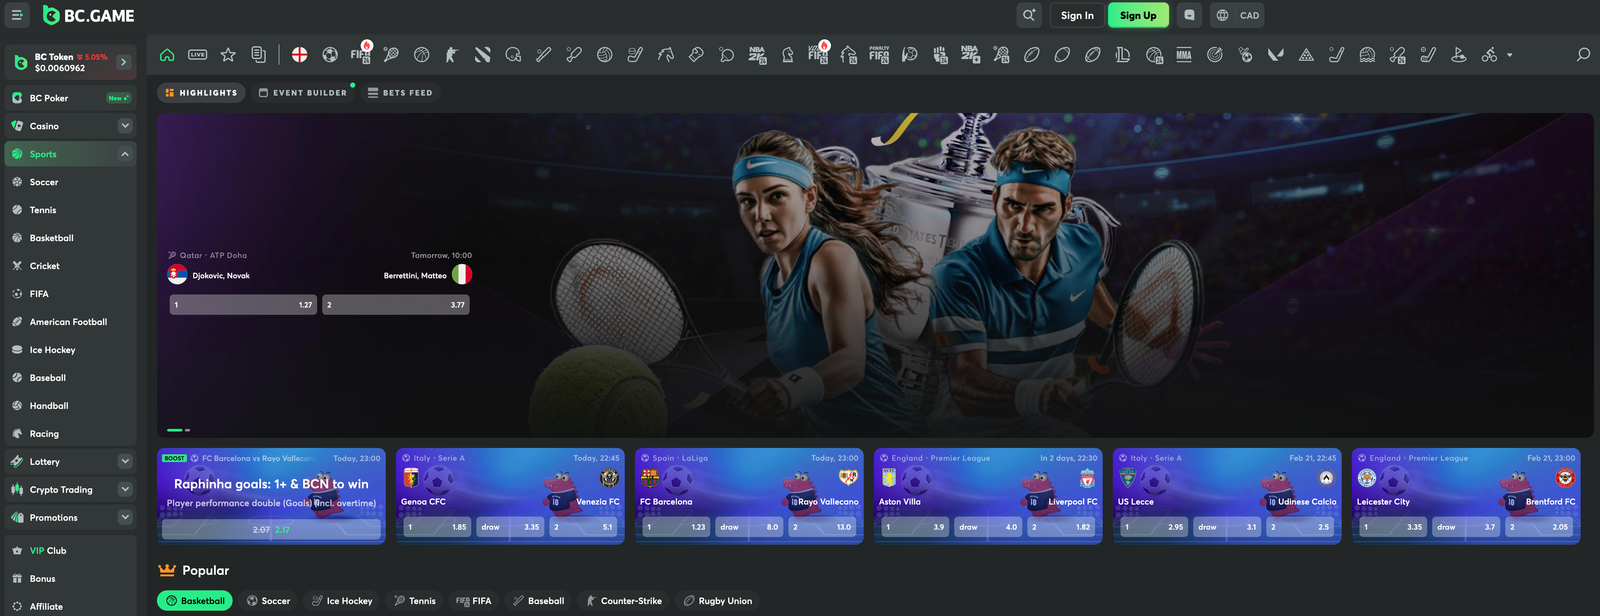1600x616 pixels.
Task: Open the Event Builder tab
Action: pos(302,93)
